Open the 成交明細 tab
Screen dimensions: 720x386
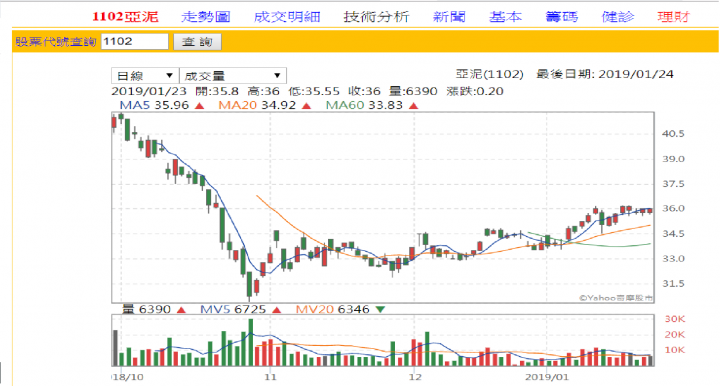(x=287, y=17)
